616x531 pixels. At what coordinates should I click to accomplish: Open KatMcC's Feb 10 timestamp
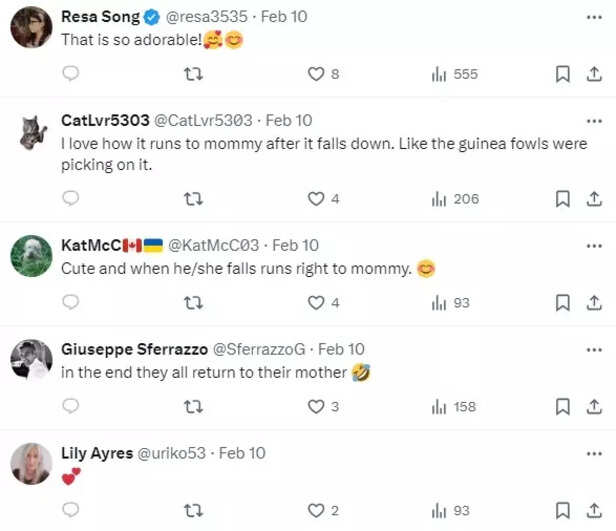coord(296,245)
